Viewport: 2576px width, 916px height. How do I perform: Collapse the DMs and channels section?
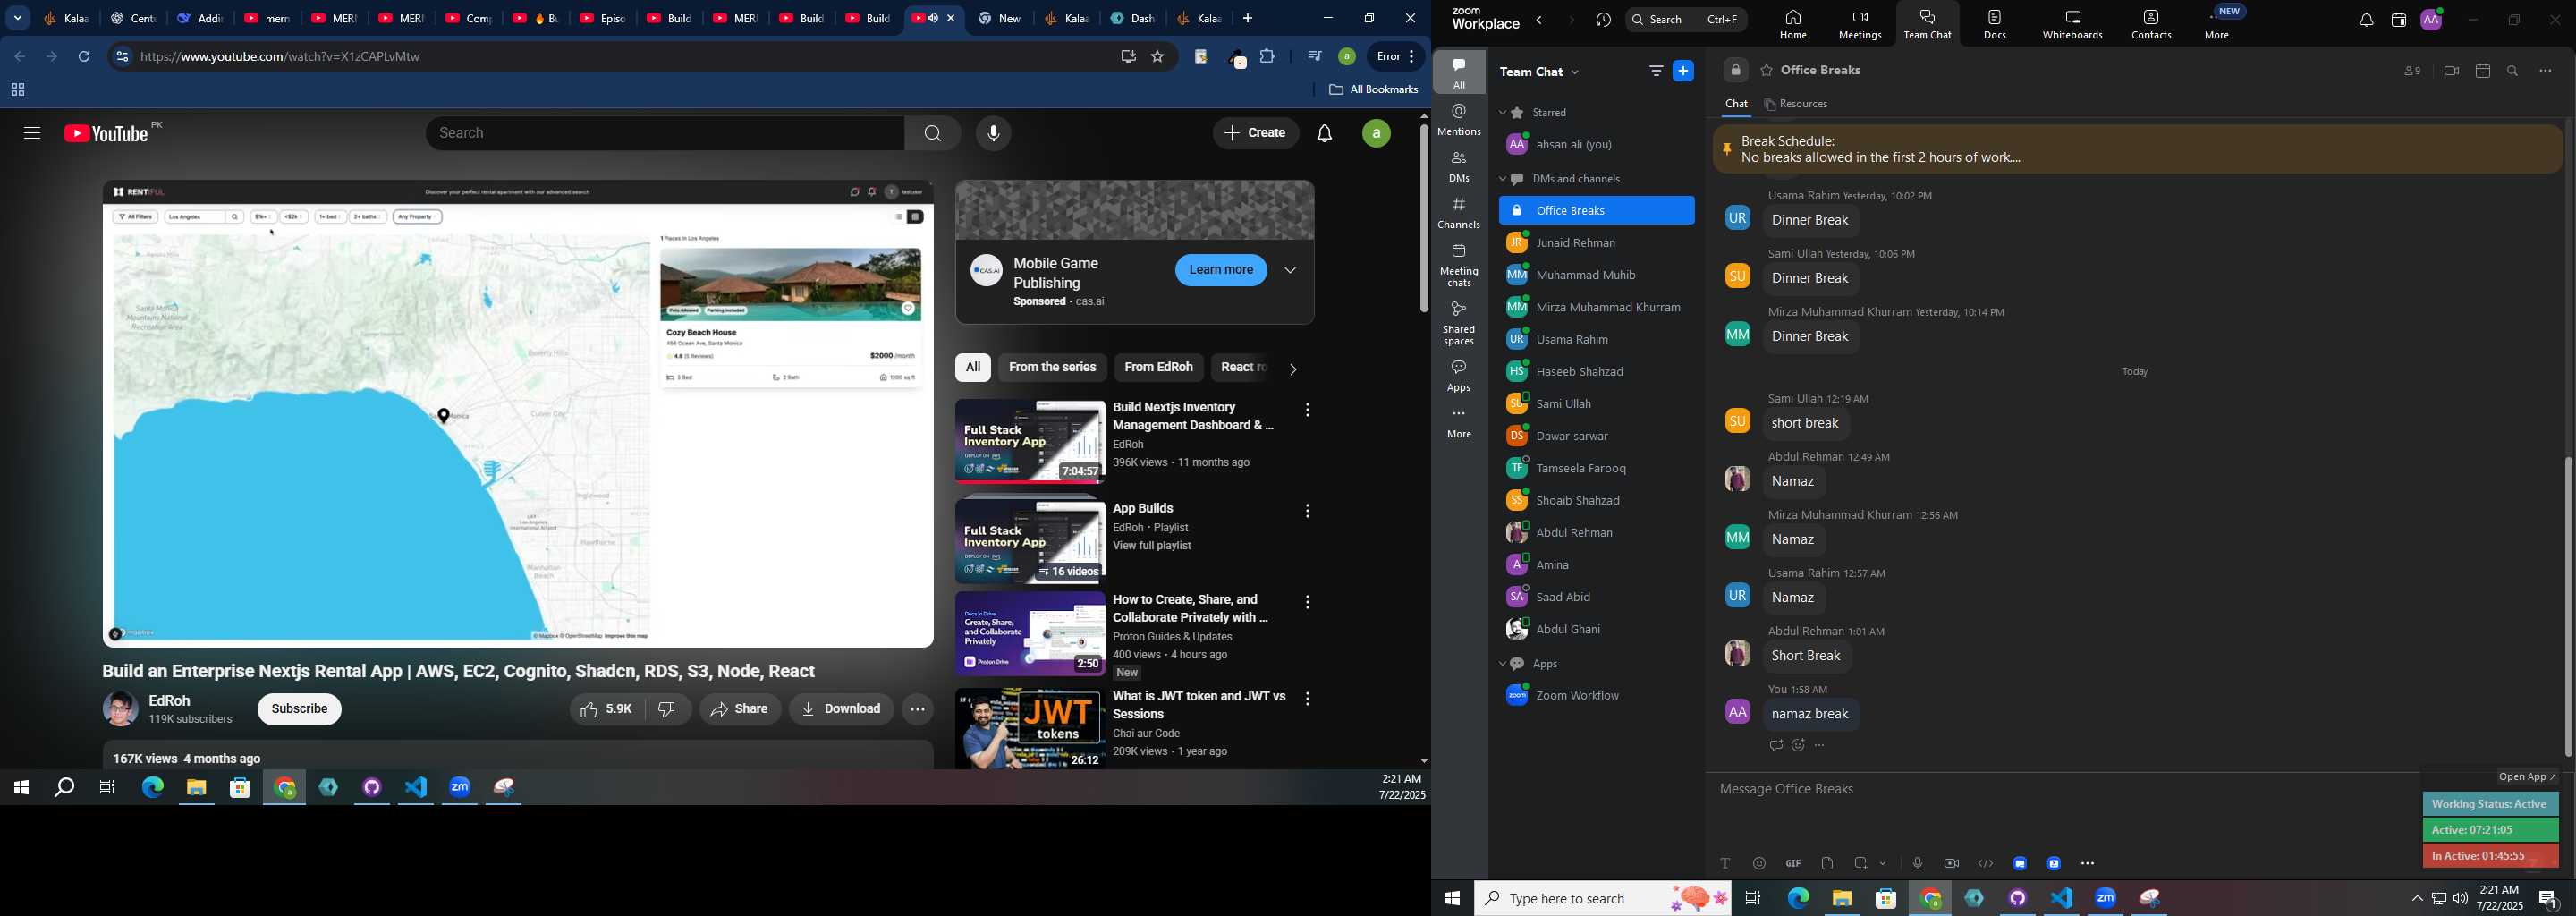coord(1502,180)
